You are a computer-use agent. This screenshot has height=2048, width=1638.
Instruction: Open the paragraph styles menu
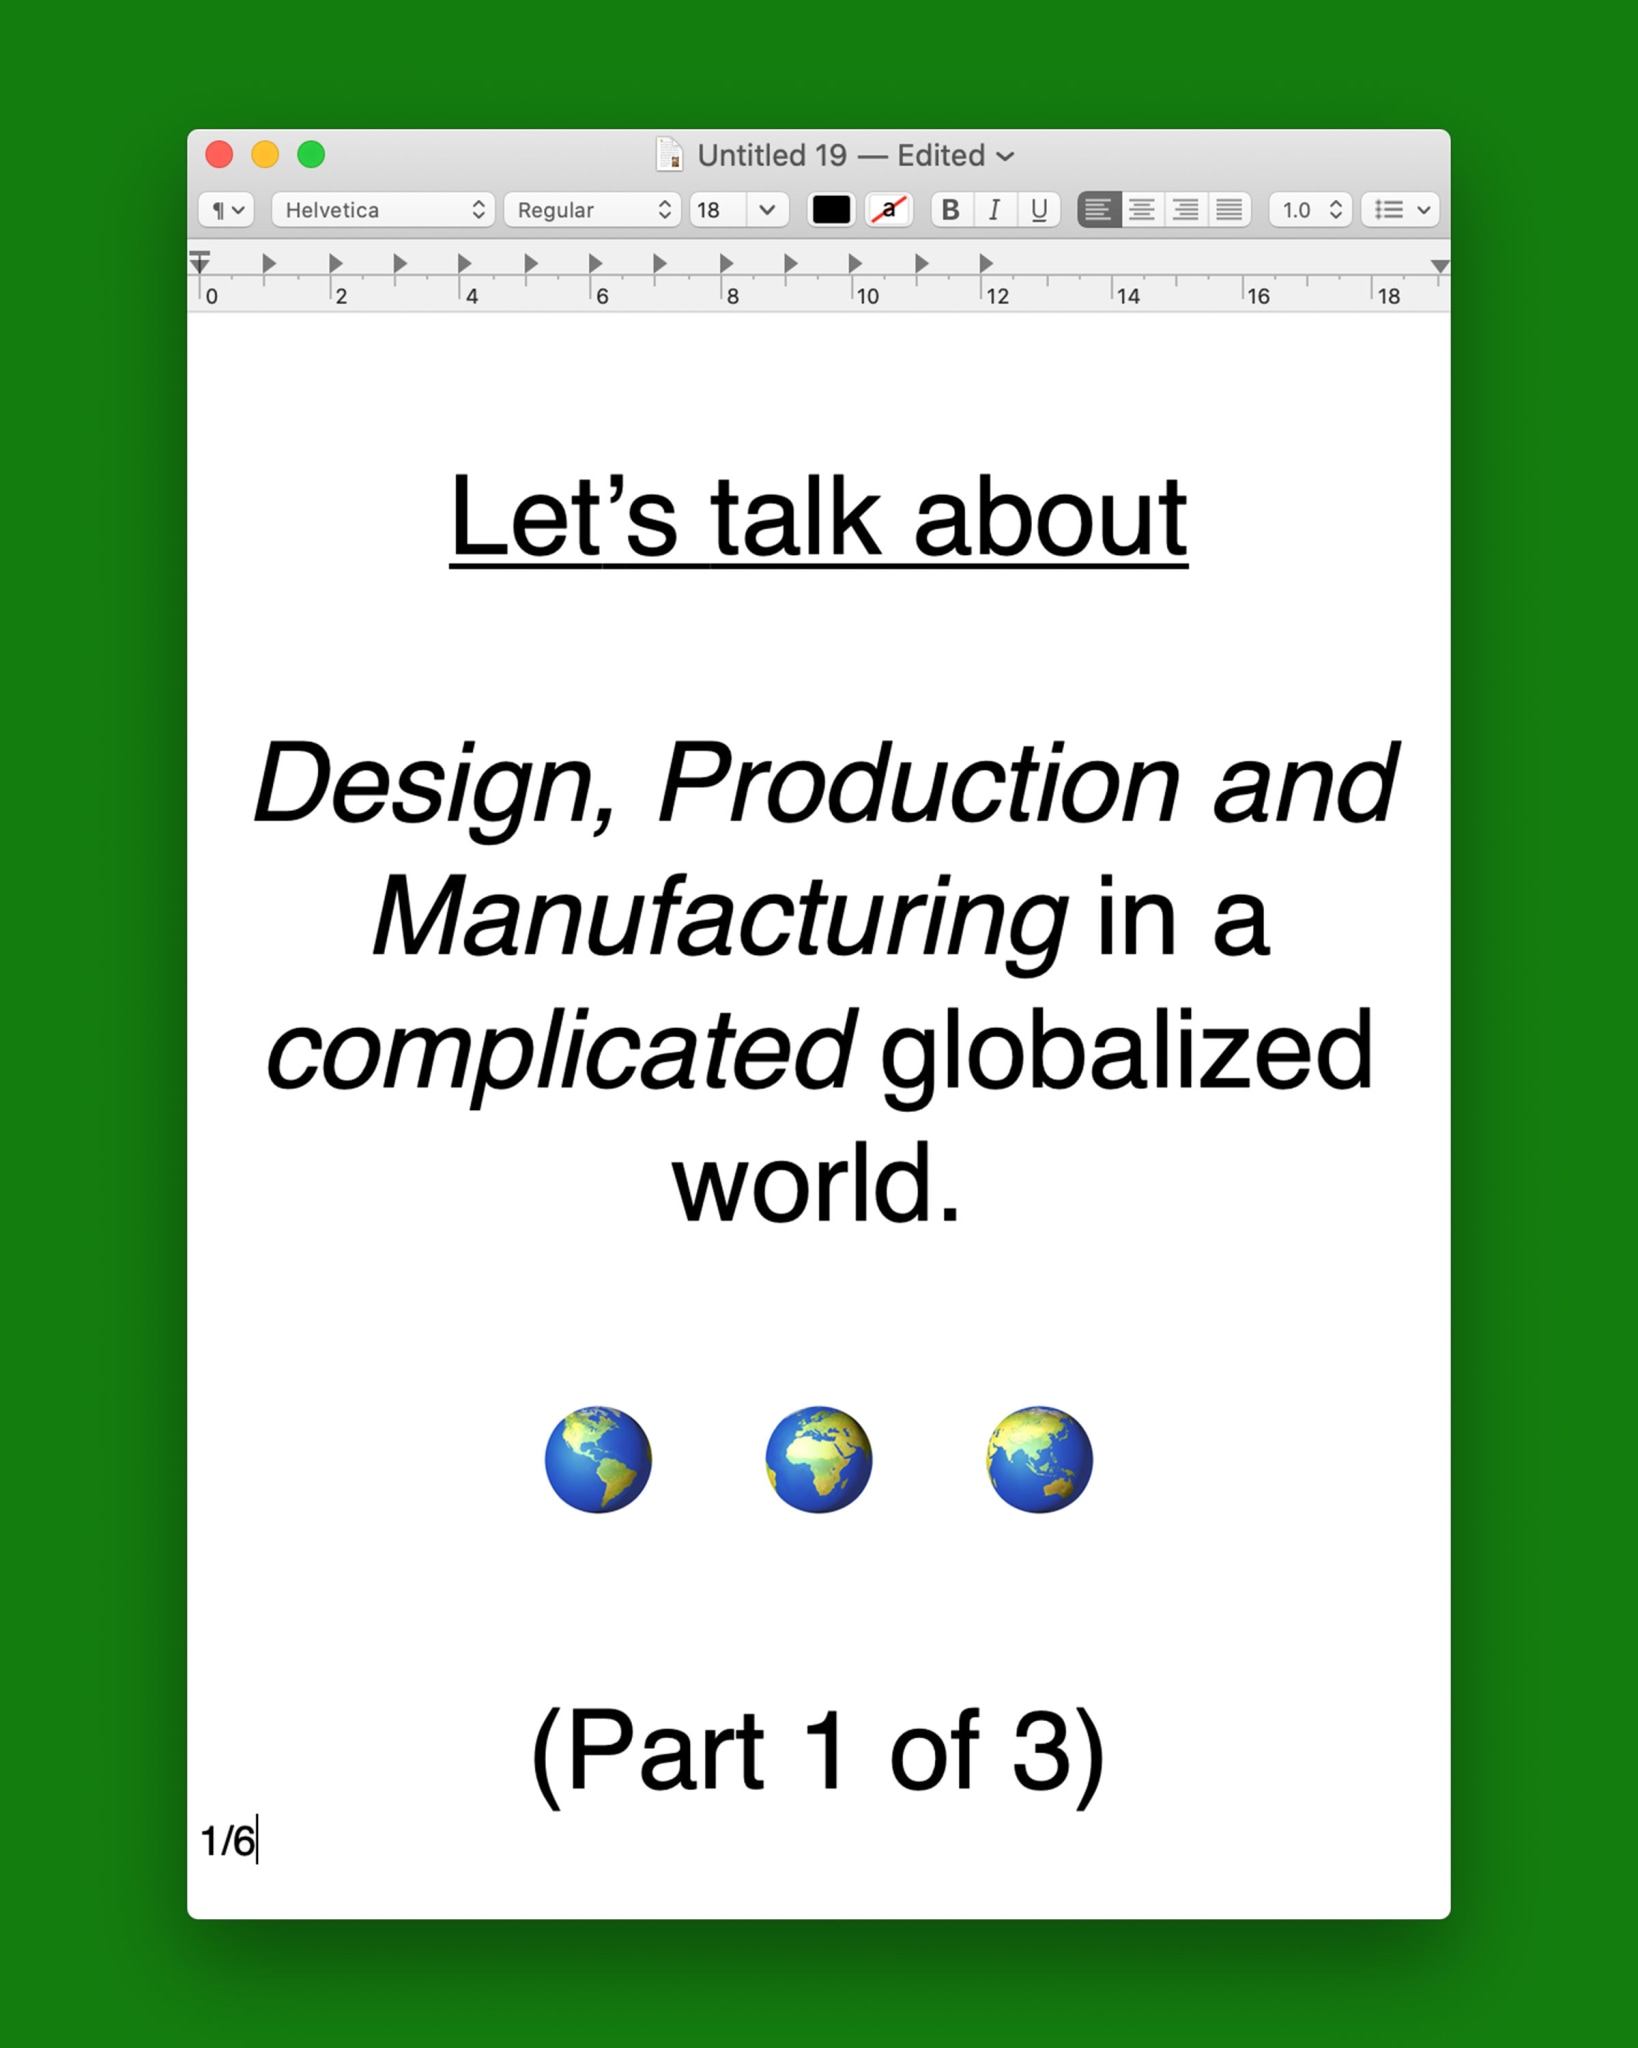click(226, 210)
